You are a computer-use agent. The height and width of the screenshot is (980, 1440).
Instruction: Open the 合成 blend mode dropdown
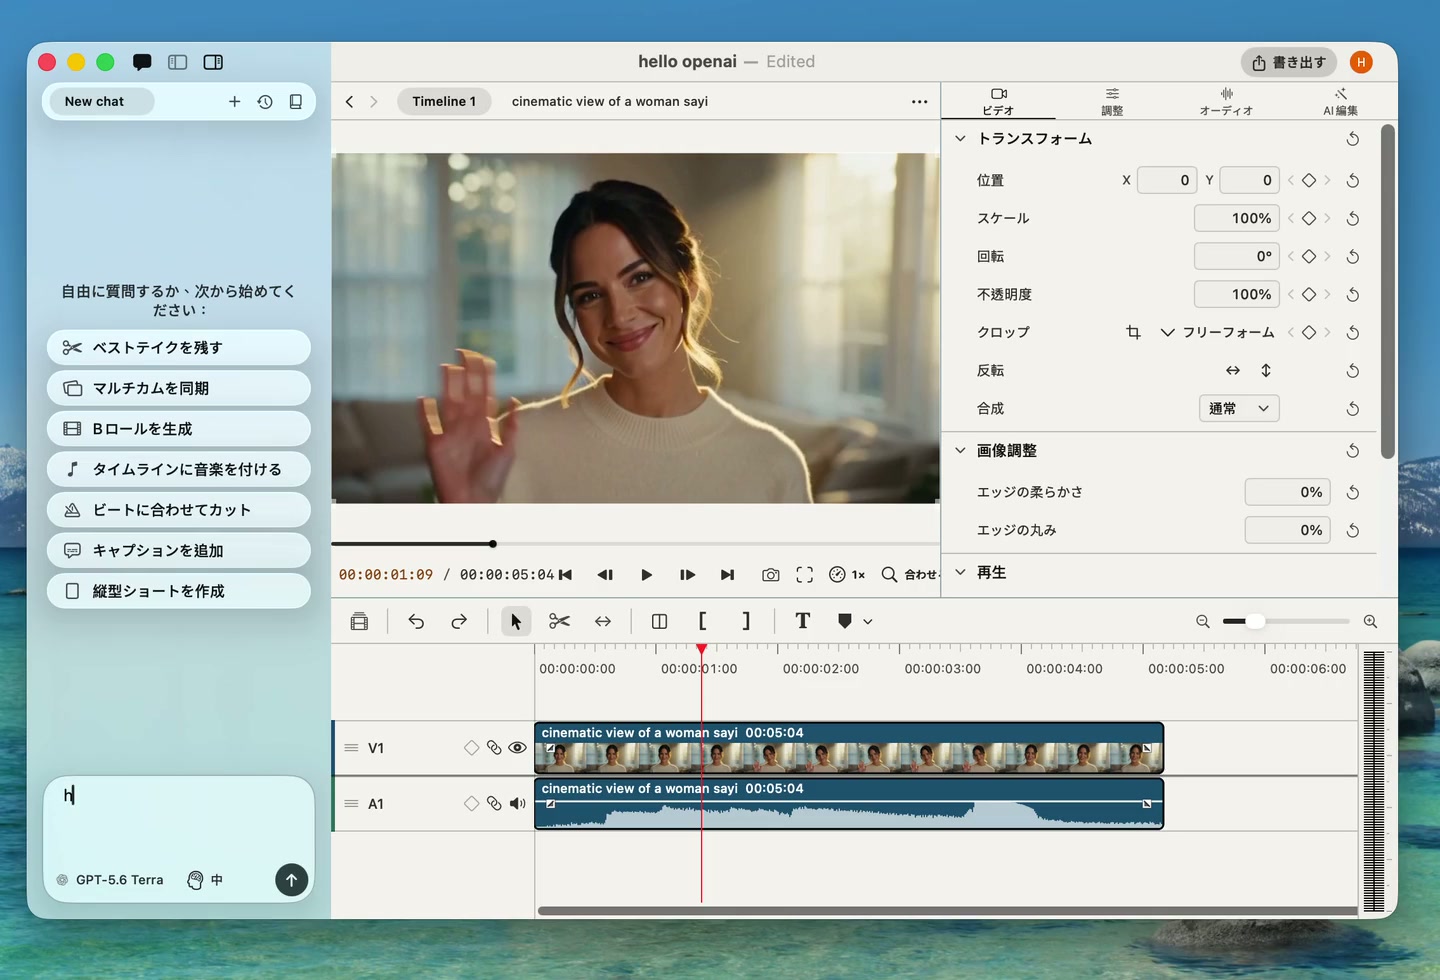[x=1239, y=408]
